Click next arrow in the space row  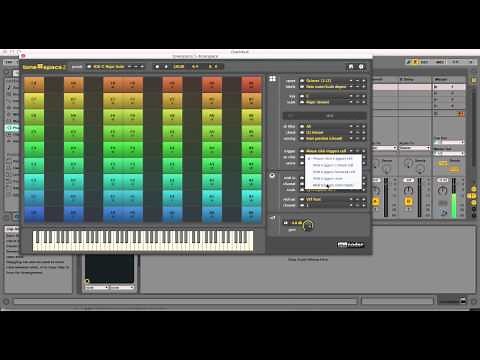(364, 81)
